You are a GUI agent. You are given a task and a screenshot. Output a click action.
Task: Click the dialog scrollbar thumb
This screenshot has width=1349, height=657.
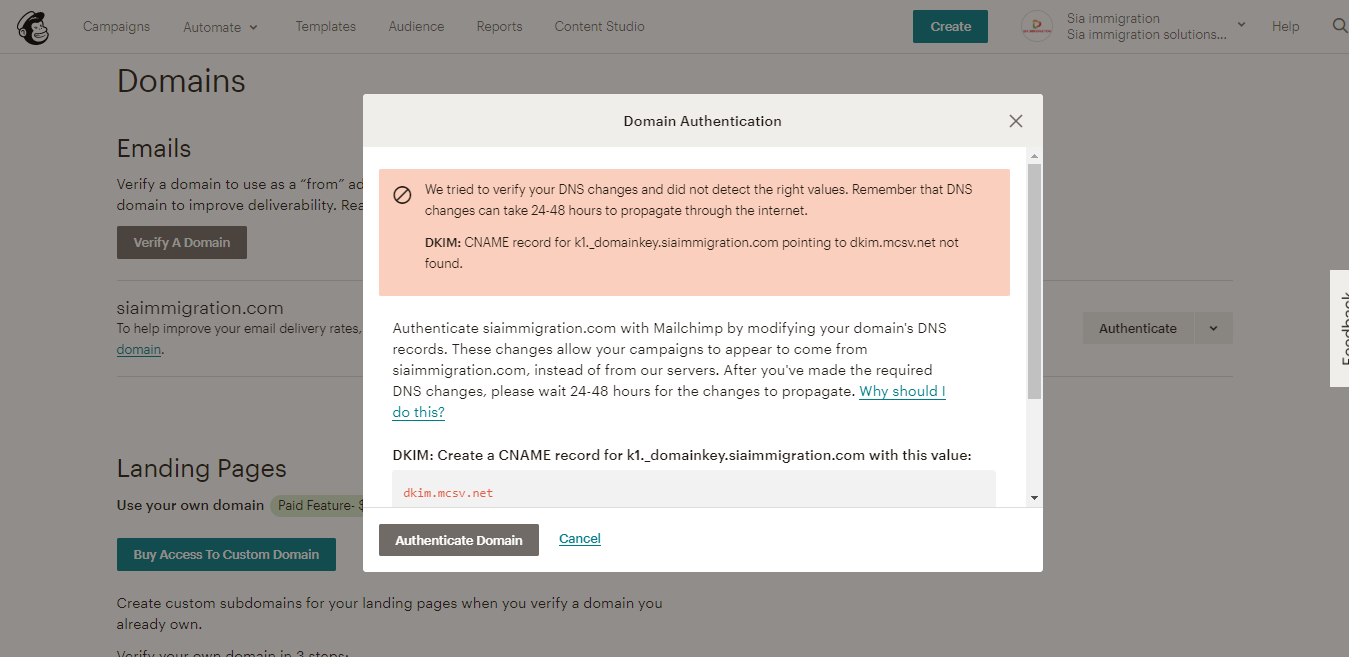click(1034, 282)
